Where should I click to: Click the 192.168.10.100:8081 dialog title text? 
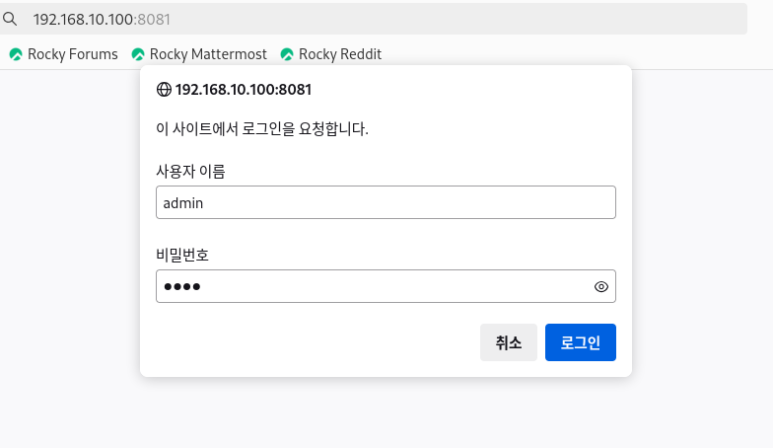pyautogui.click(x=243, y=90)
